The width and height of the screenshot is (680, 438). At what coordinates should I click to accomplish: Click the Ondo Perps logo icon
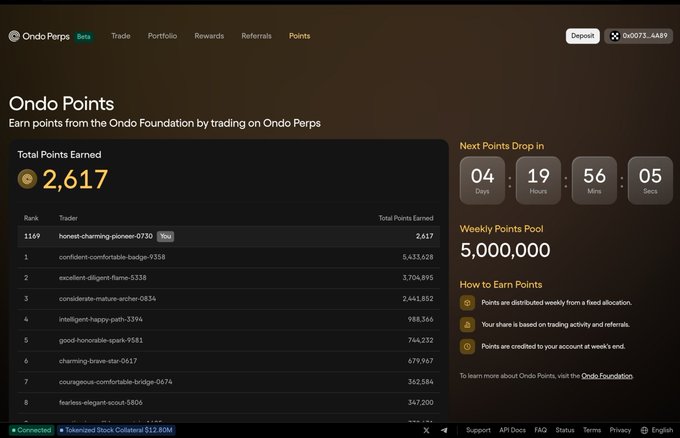point(14,36)
